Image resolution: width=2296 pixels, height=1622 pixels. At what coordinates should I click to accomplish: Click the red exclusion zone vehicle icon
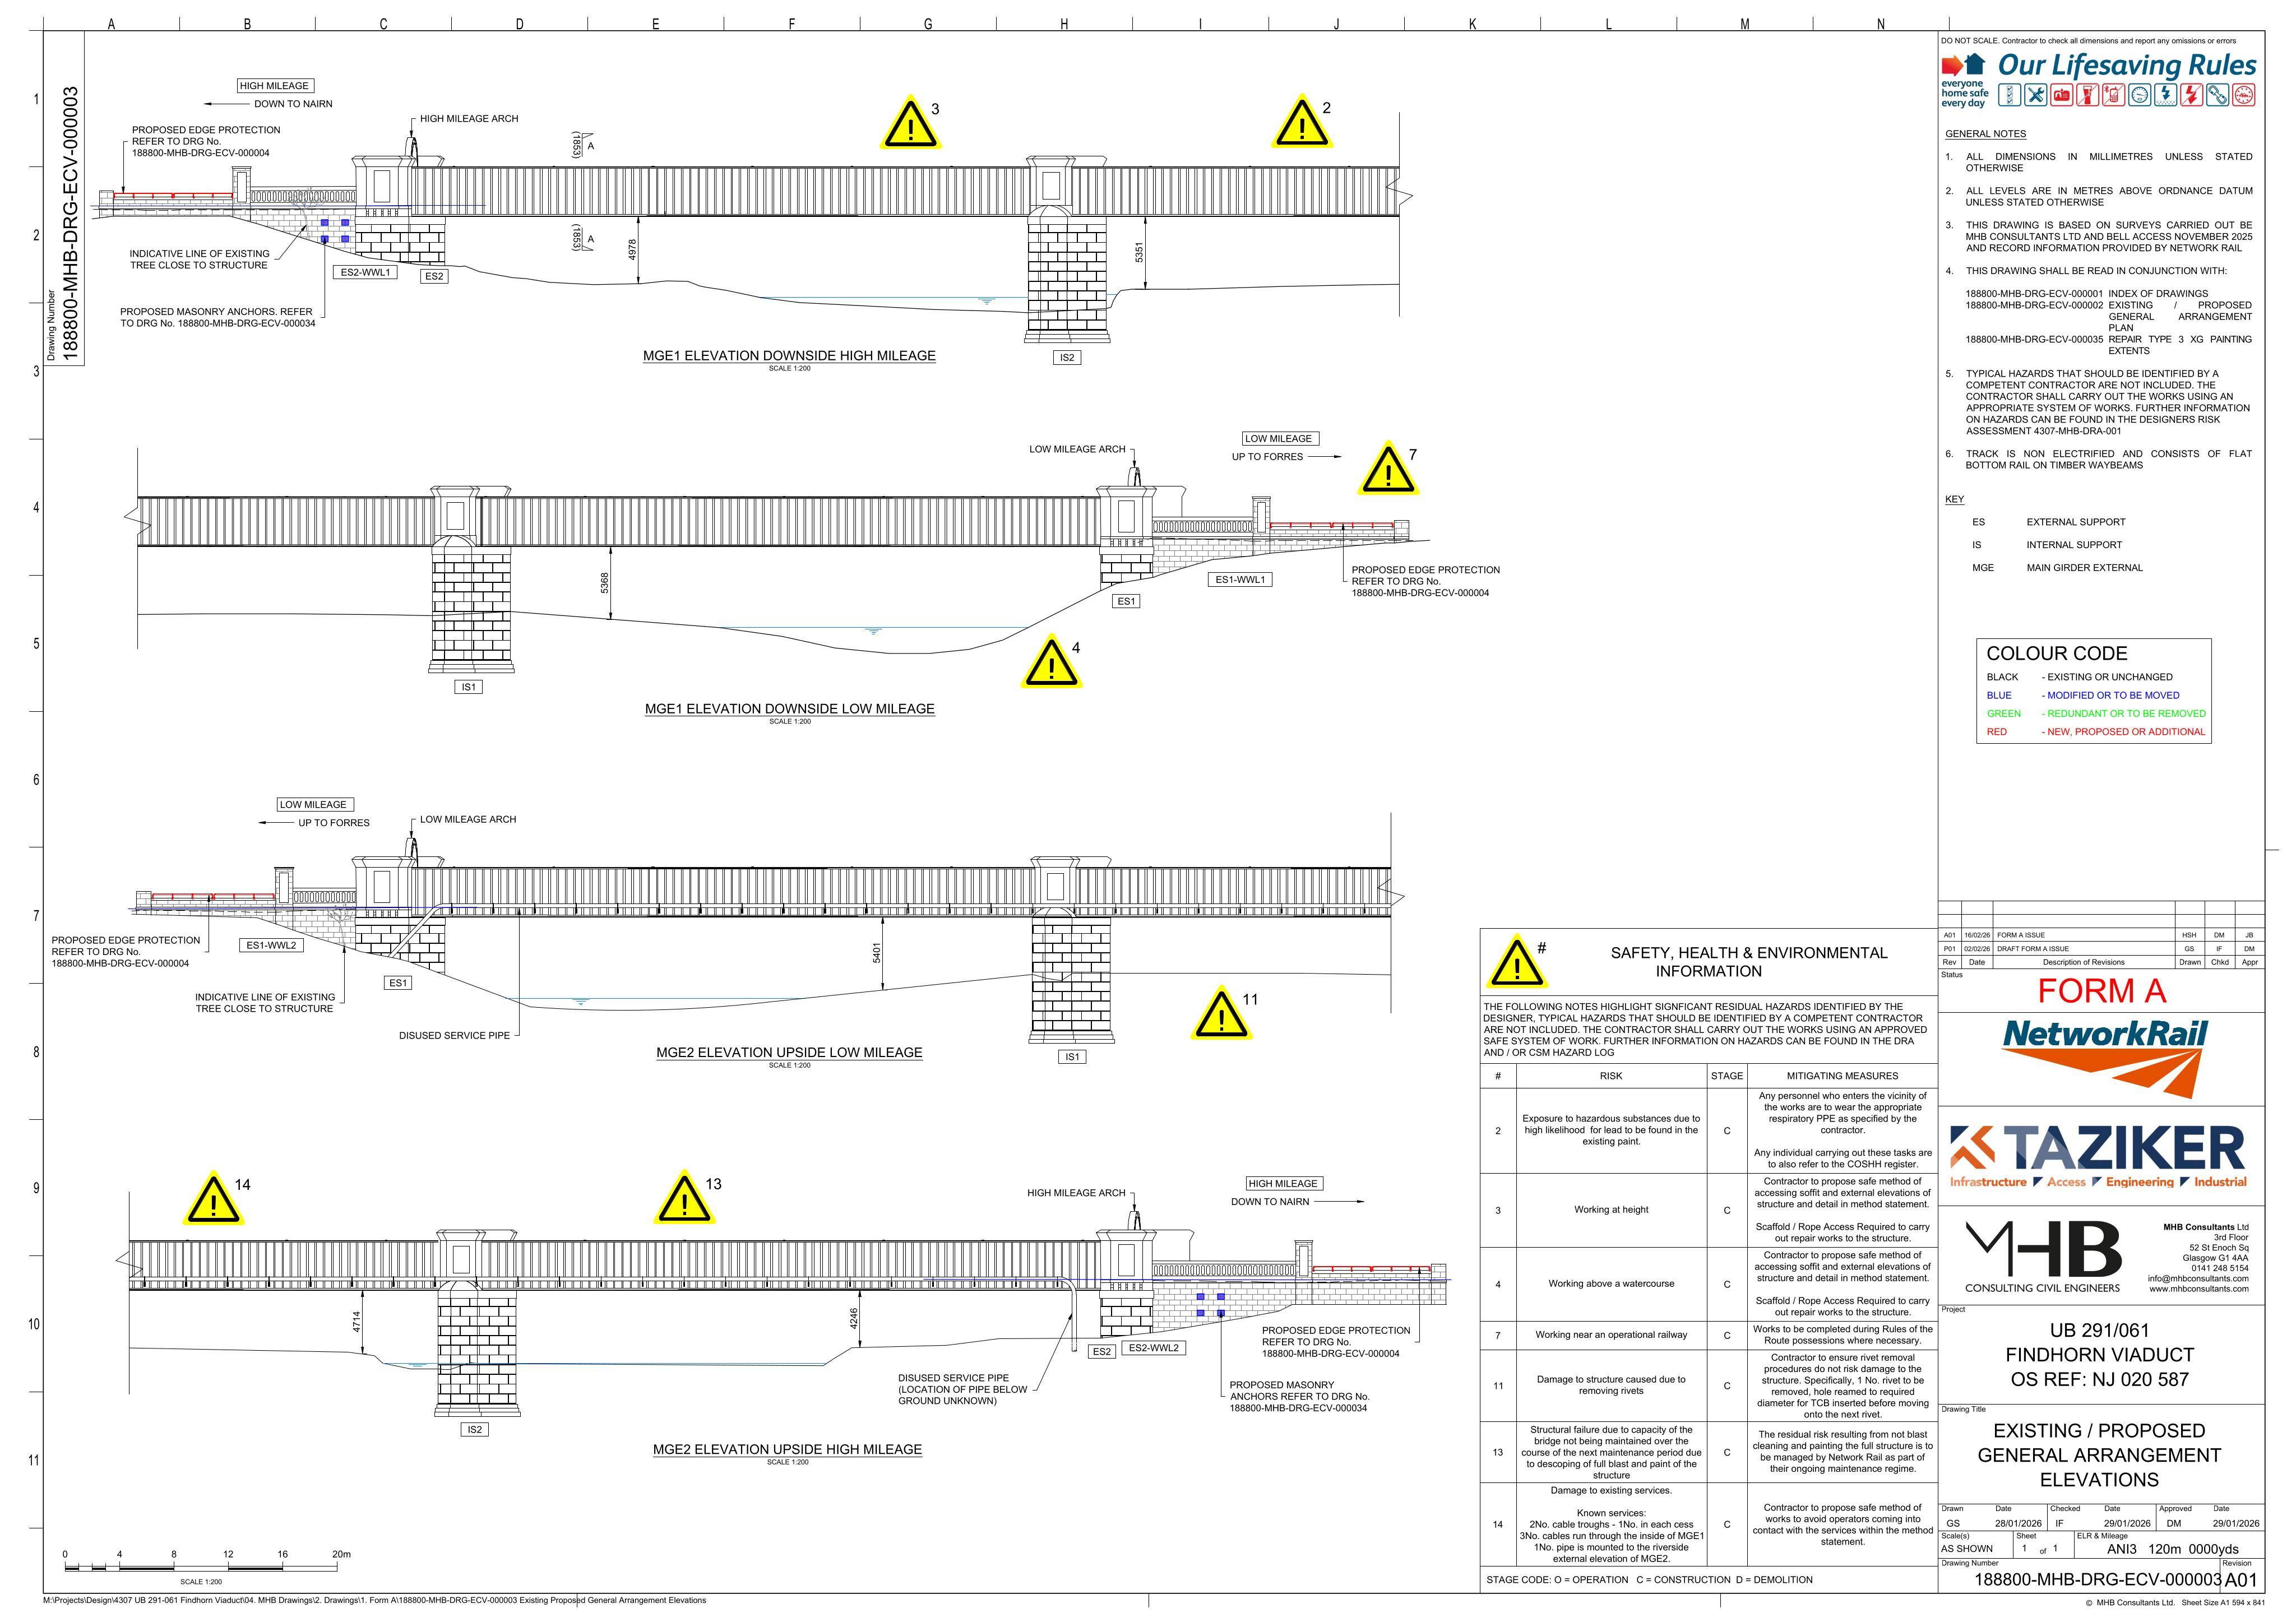[2244, 95]
